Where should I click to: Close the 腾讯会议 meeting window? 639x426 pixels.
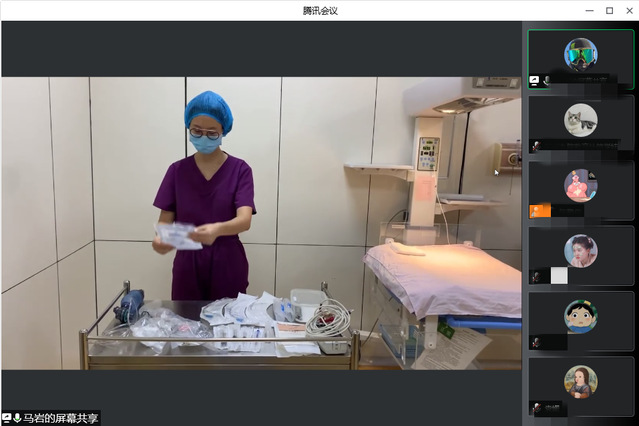click(x=628, y=10)
